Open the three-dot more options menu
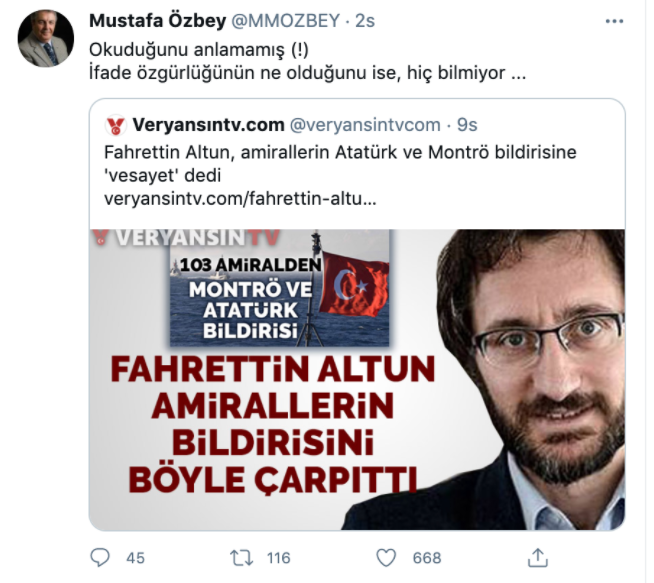654x583 pixels. tap(614, 21)
